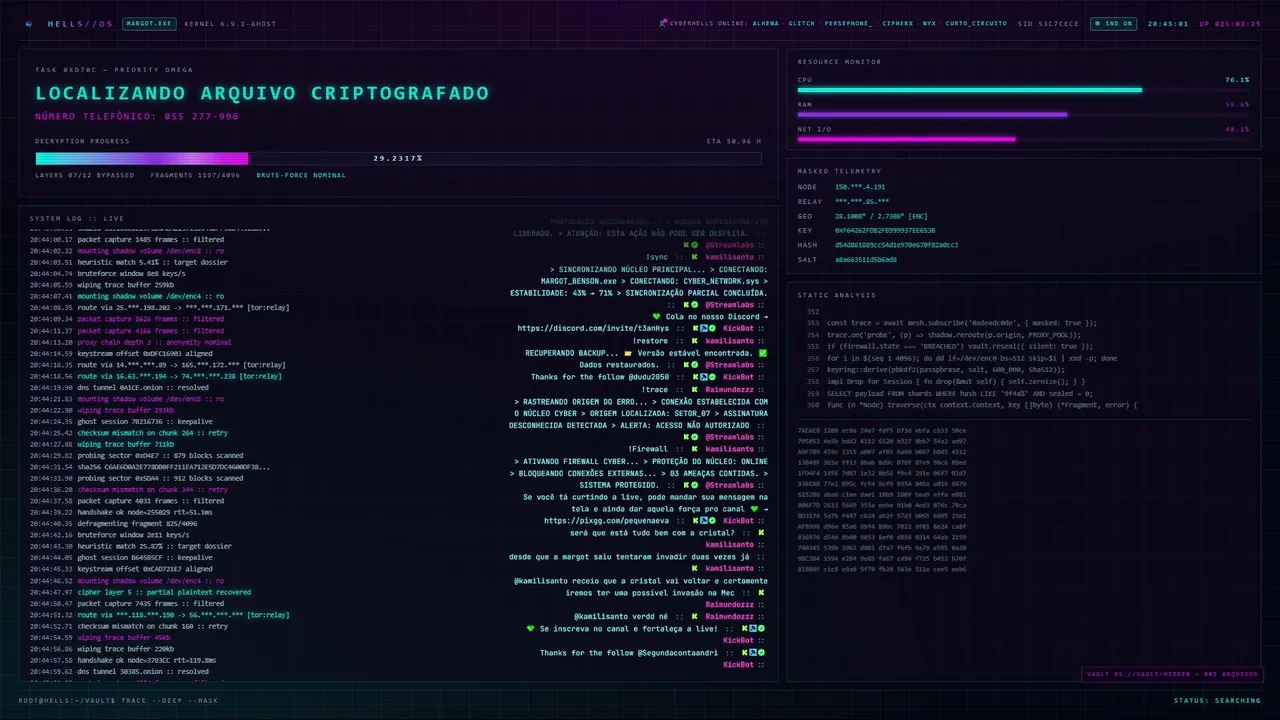Click the FRAGMENTS 1197/4096 text
Viewport: 1280px width, 720px height.
(196, 175)
